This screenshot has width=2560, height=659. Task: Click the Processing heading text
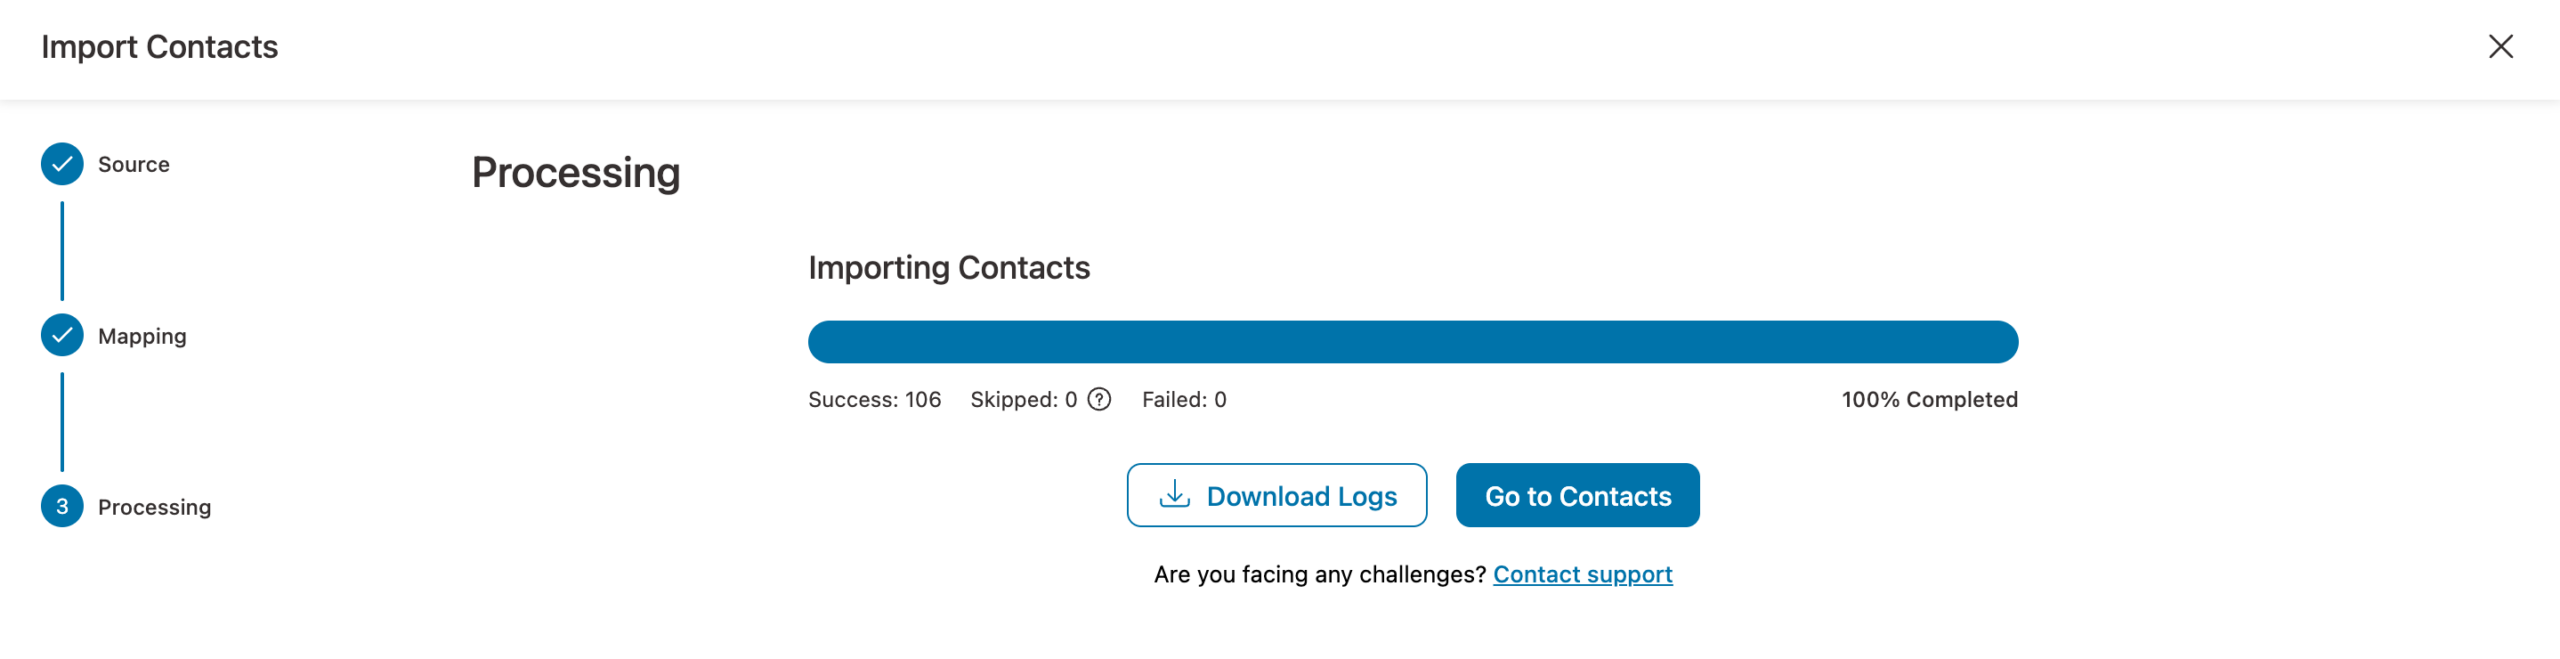(x=578, y=172)
